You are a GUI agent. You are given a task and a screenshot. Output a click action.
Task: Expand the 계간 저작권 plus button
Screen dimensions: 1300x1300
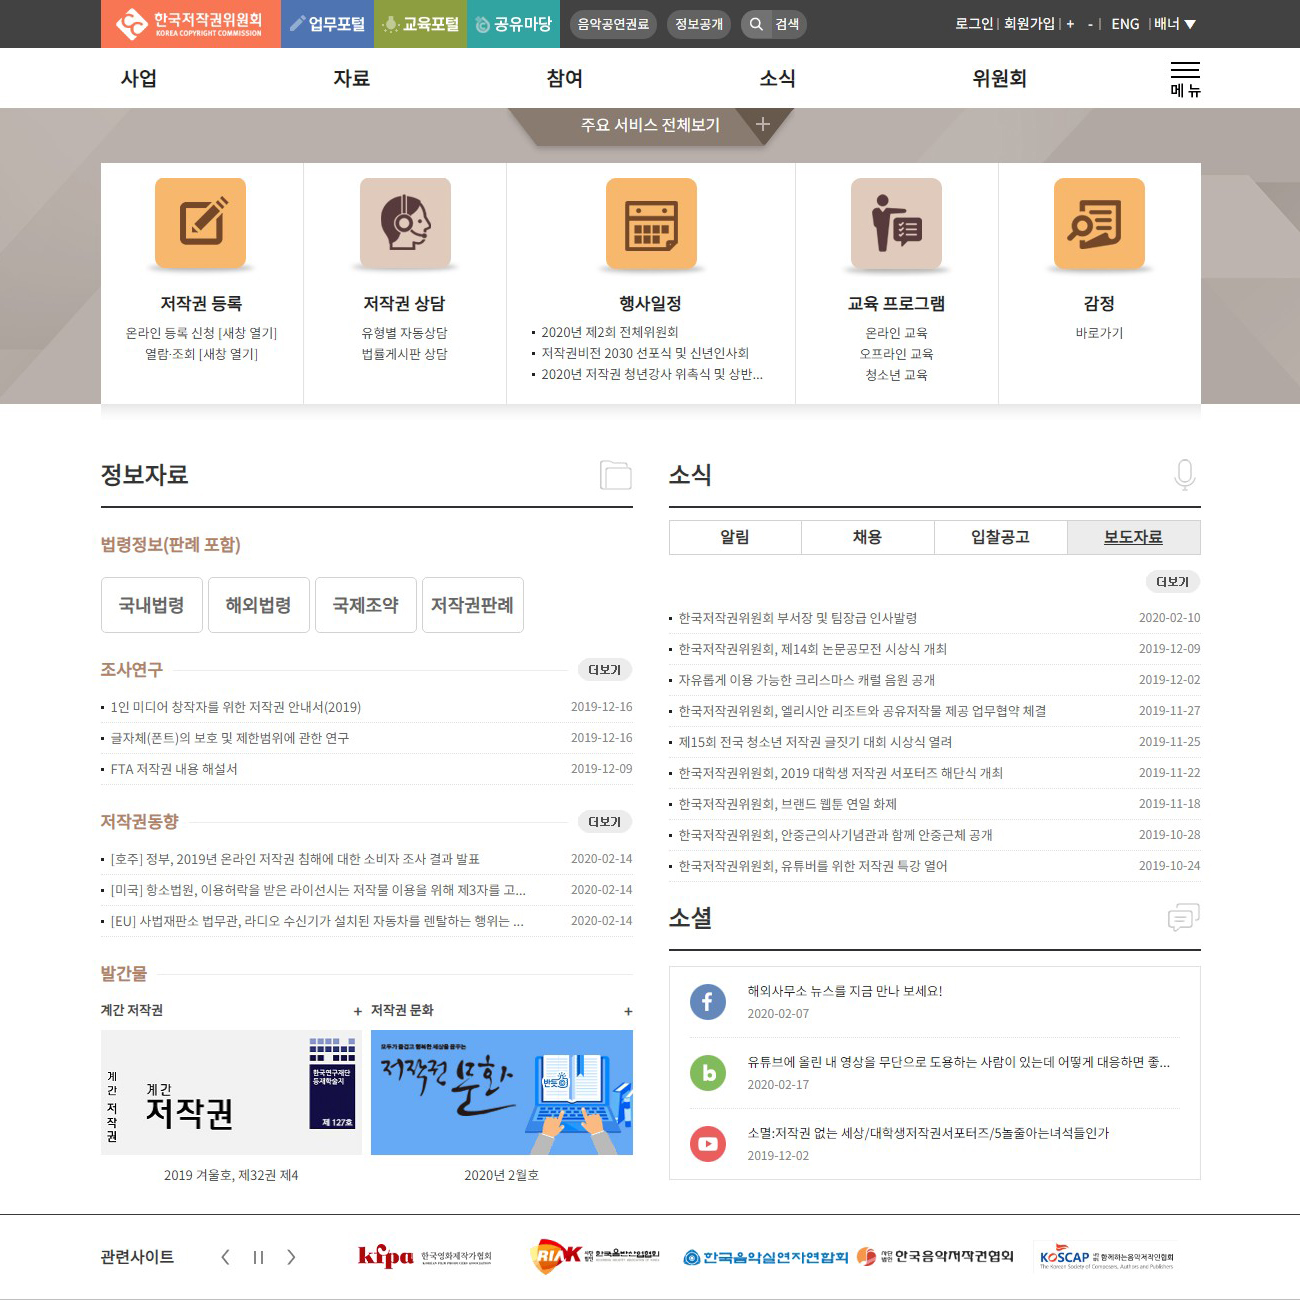(x=358, y=1011)
